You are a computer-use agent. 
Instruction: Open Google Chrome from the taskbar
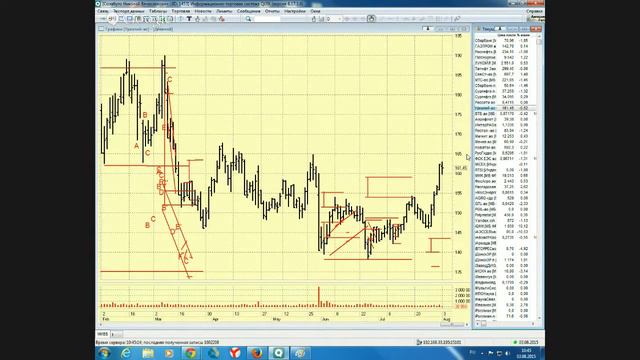click(x=191, y=353)
